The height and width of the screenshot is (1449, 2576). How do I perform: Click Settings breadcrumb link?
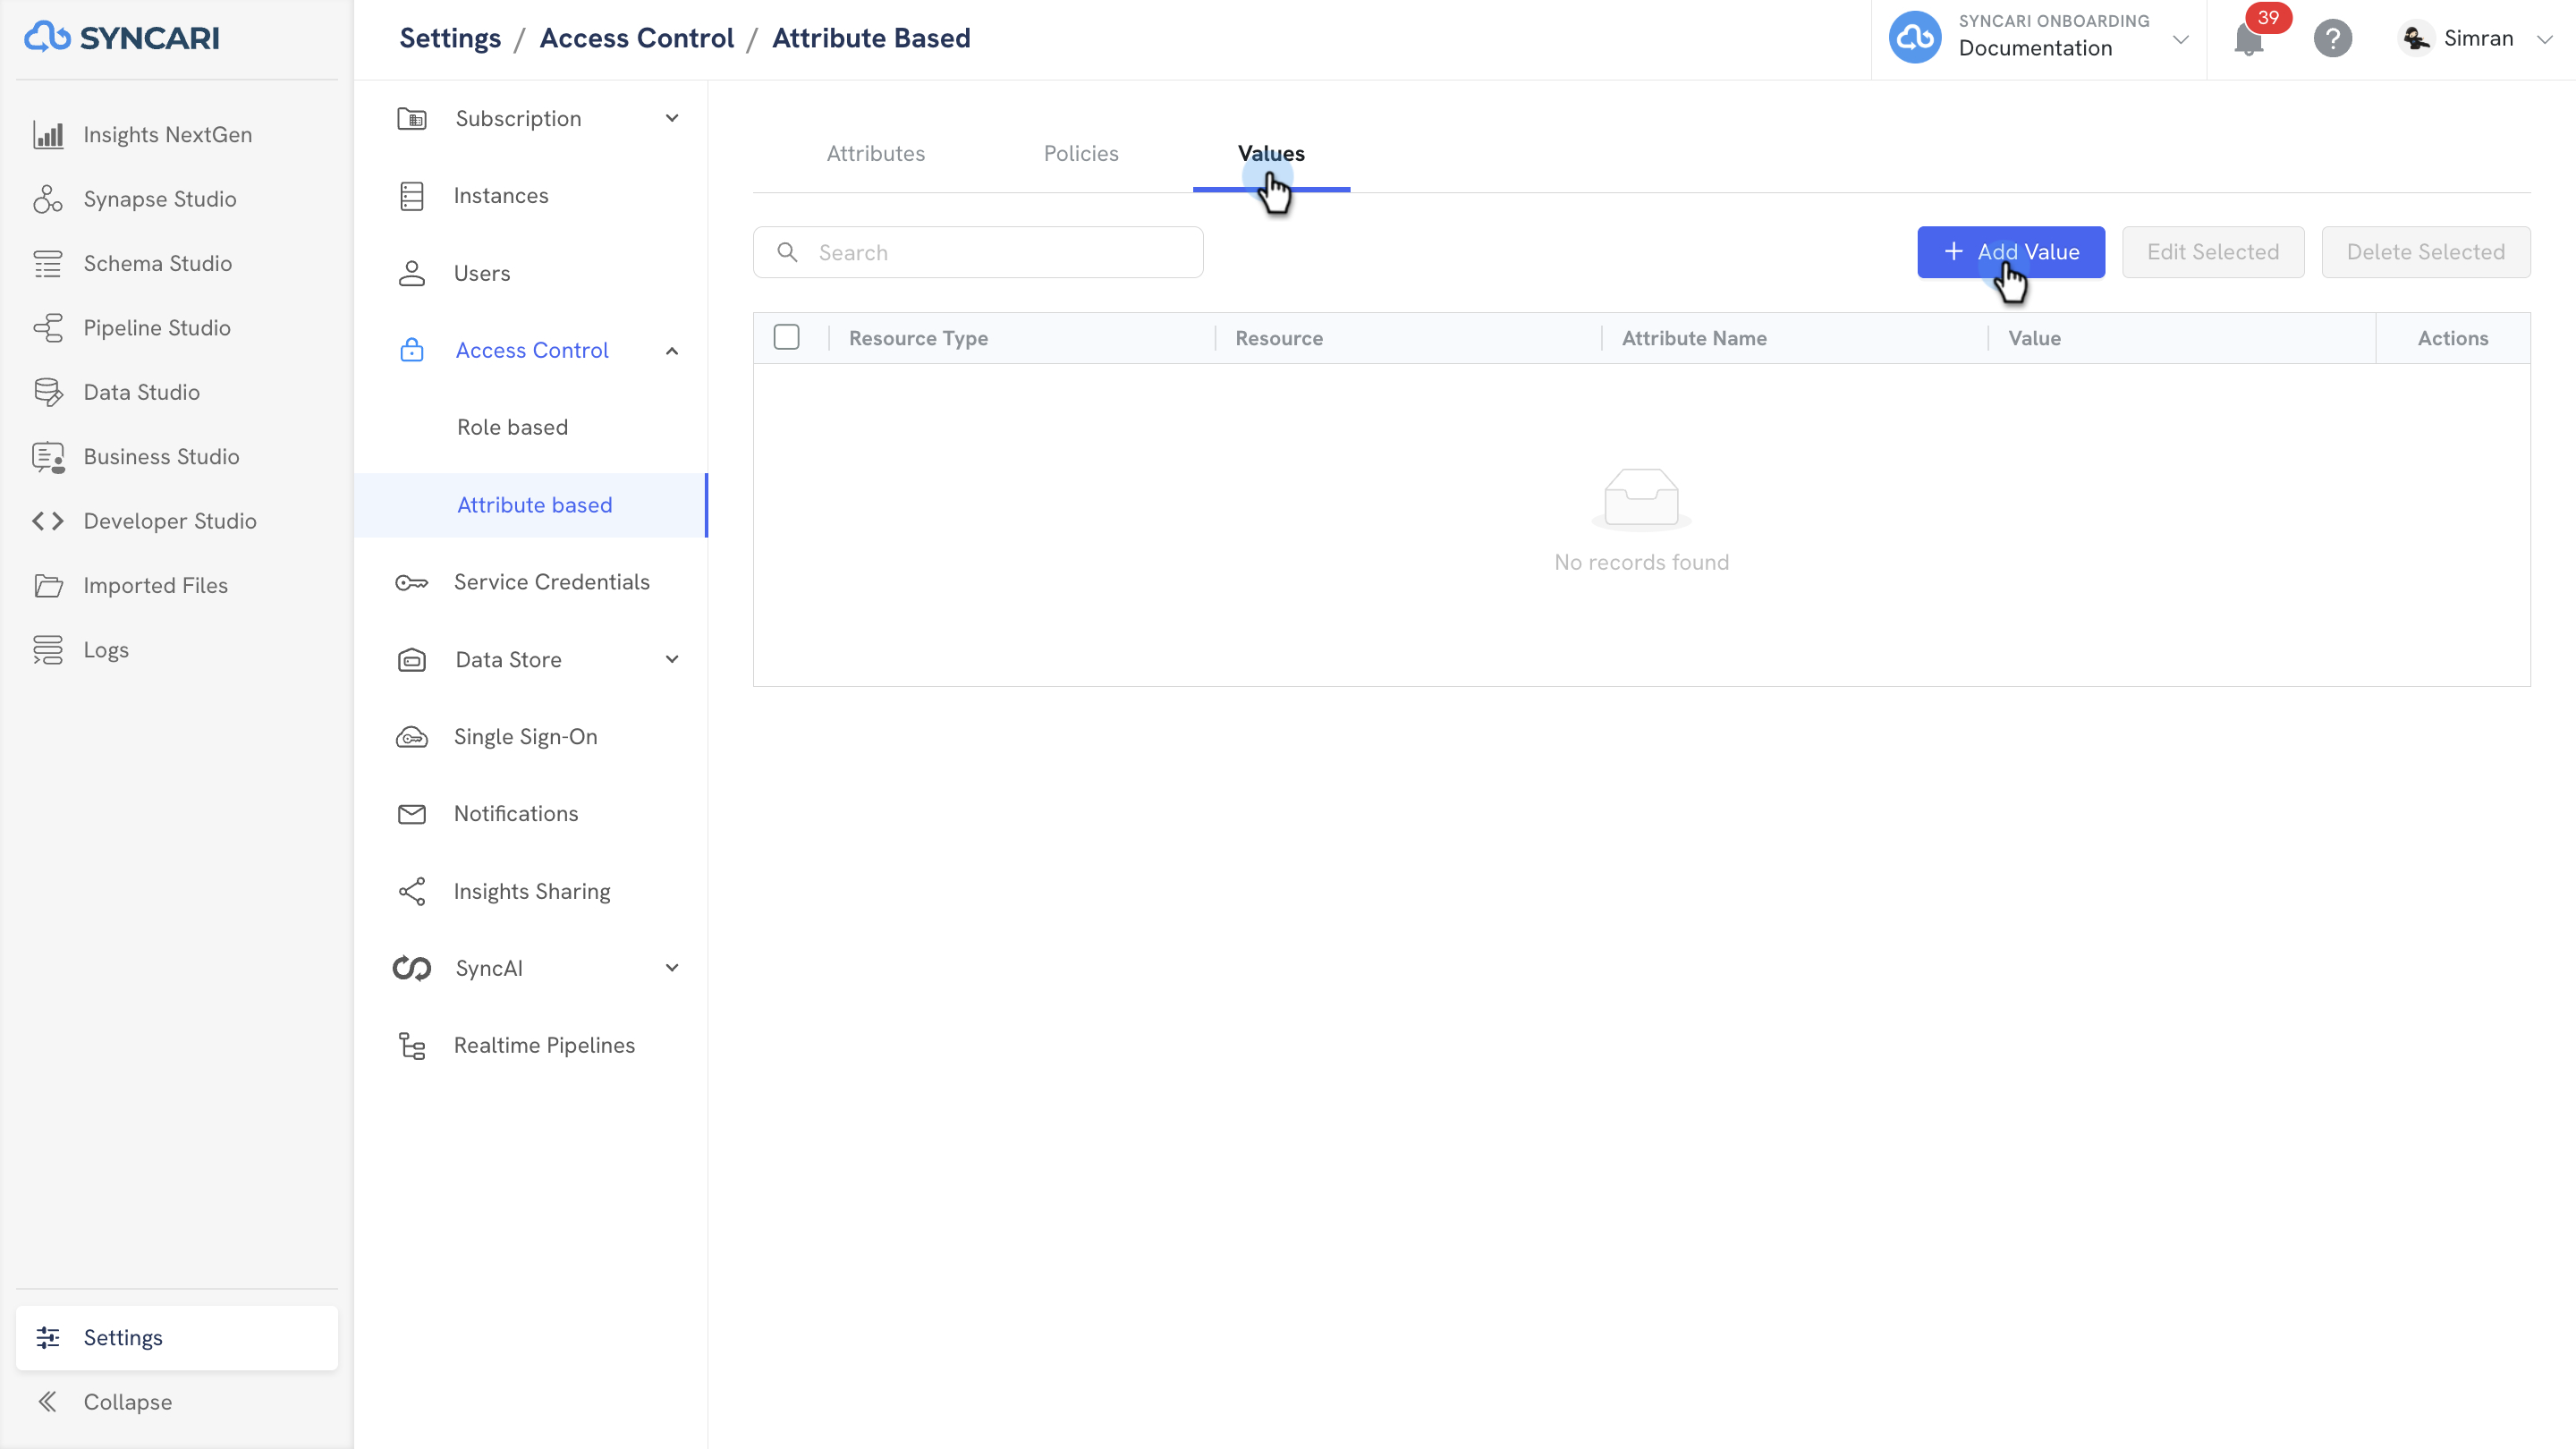[x=450, y=38]
